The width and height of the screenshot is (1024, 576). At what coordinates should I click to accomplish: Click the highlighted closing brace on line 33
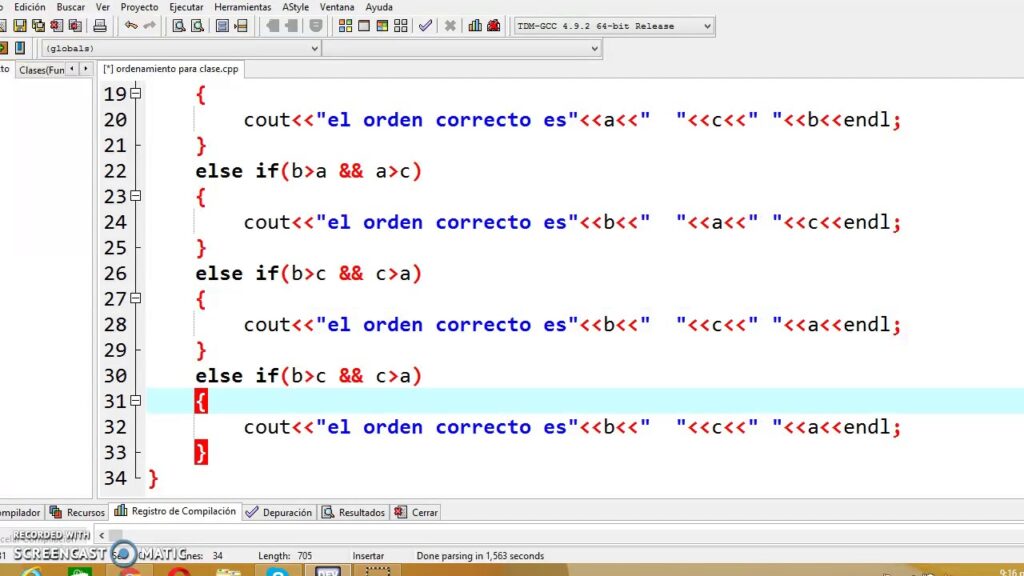tap(200, 453)
